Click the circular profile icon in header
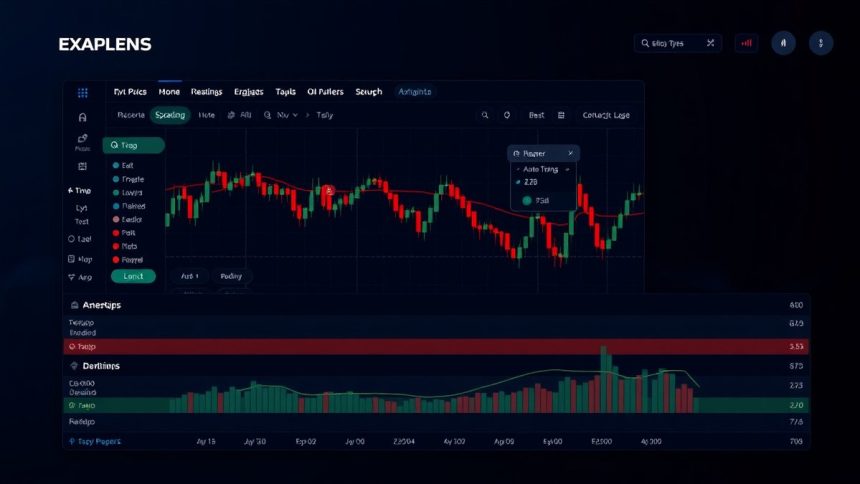Viewport: 860px width, 484px height. (x=784, y=43)
